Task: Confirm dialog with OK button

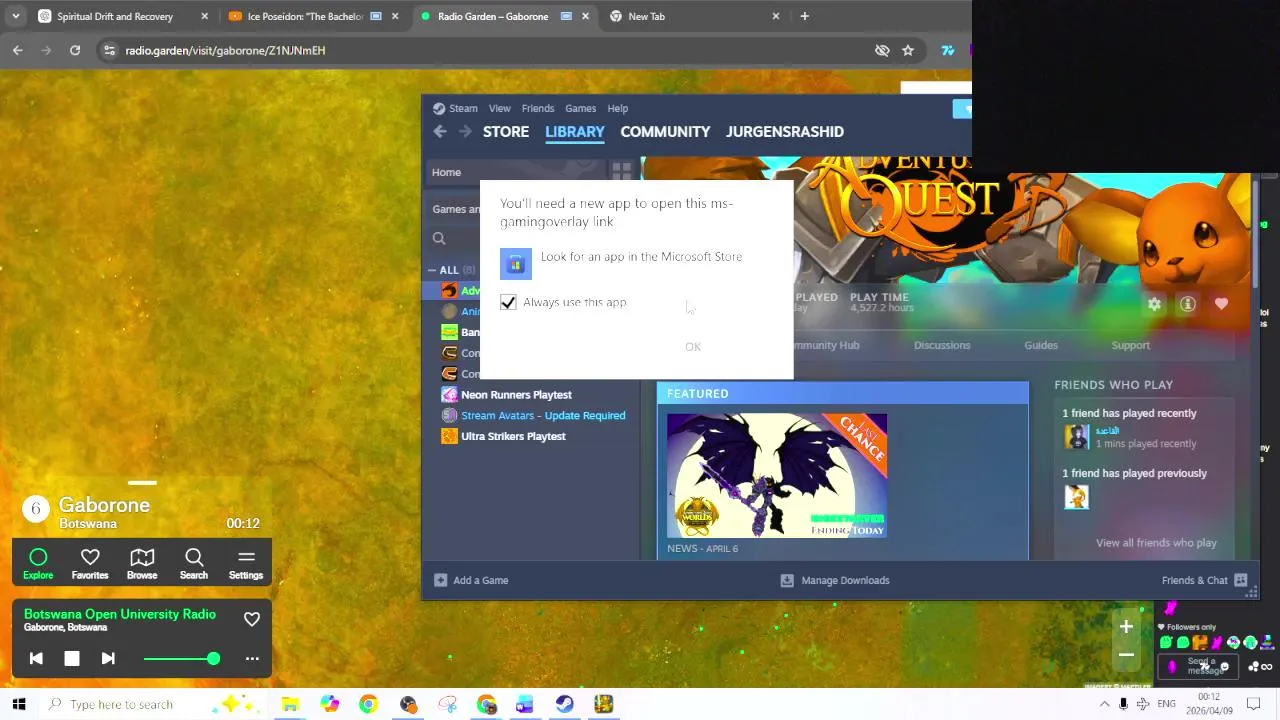Action: [693, 346]
